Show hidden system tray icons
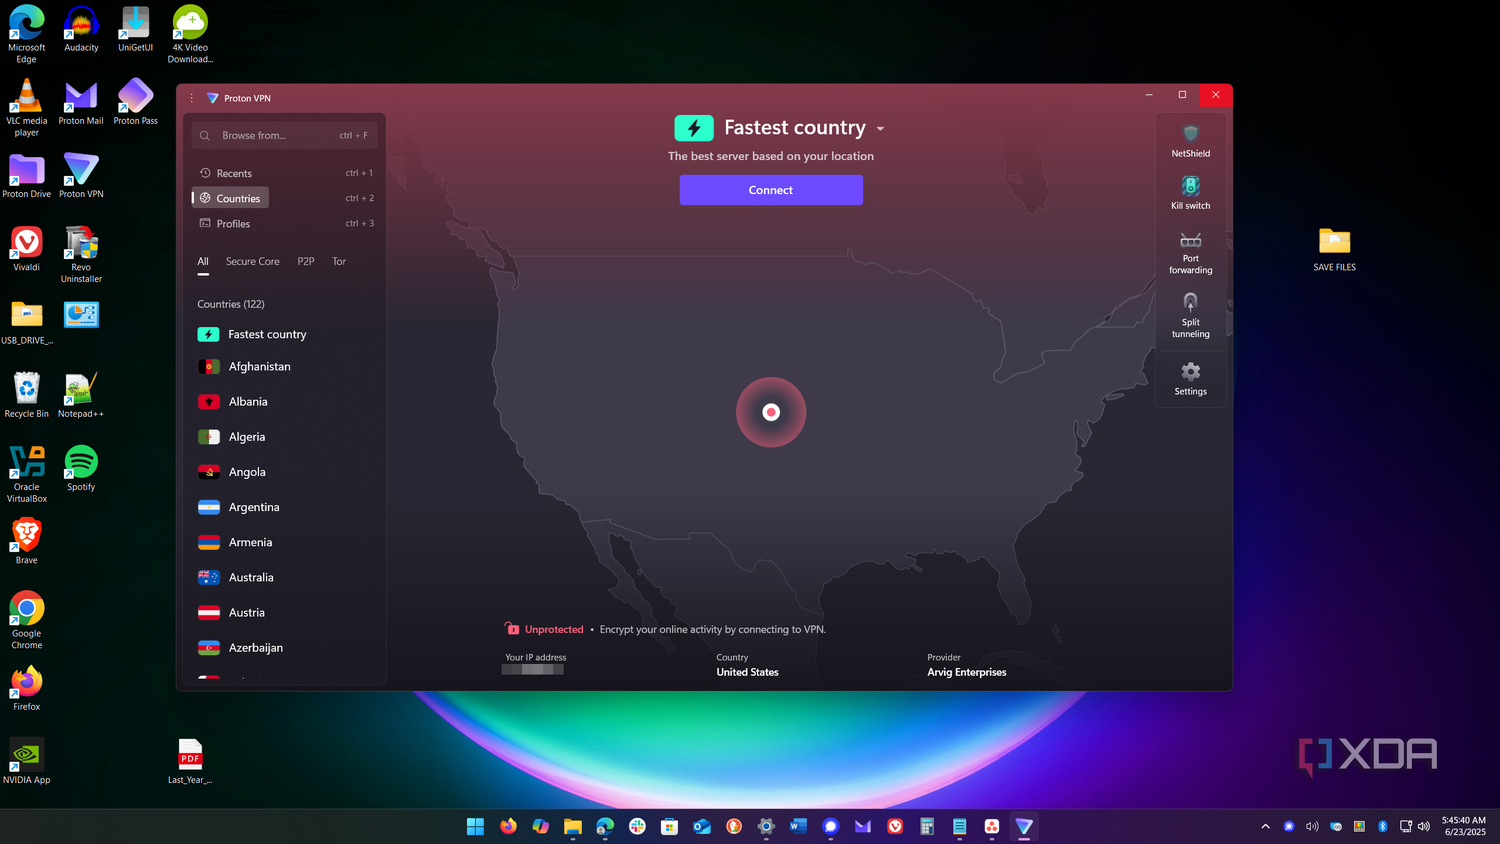 click(x=1265, y=826)
